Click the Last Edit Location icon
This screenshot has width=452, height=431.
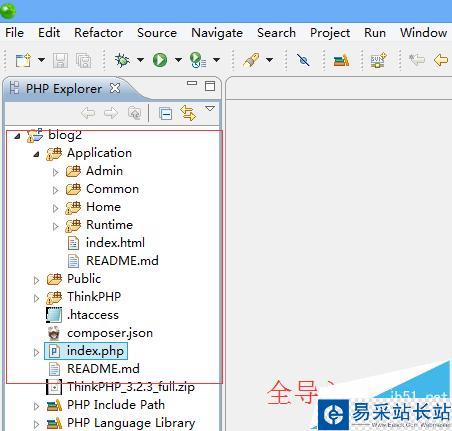[417, 60]
